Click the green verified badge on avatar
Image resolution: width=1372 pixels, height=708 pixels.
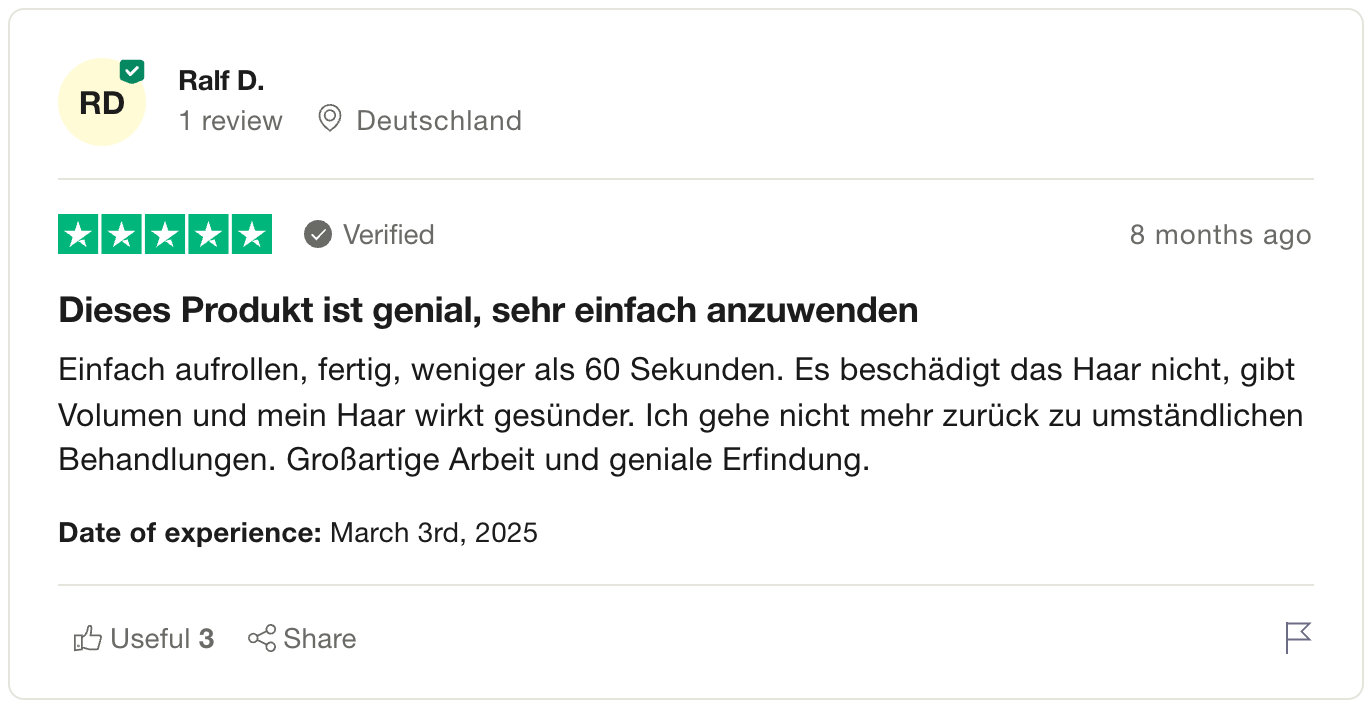[x=132, y=71]
